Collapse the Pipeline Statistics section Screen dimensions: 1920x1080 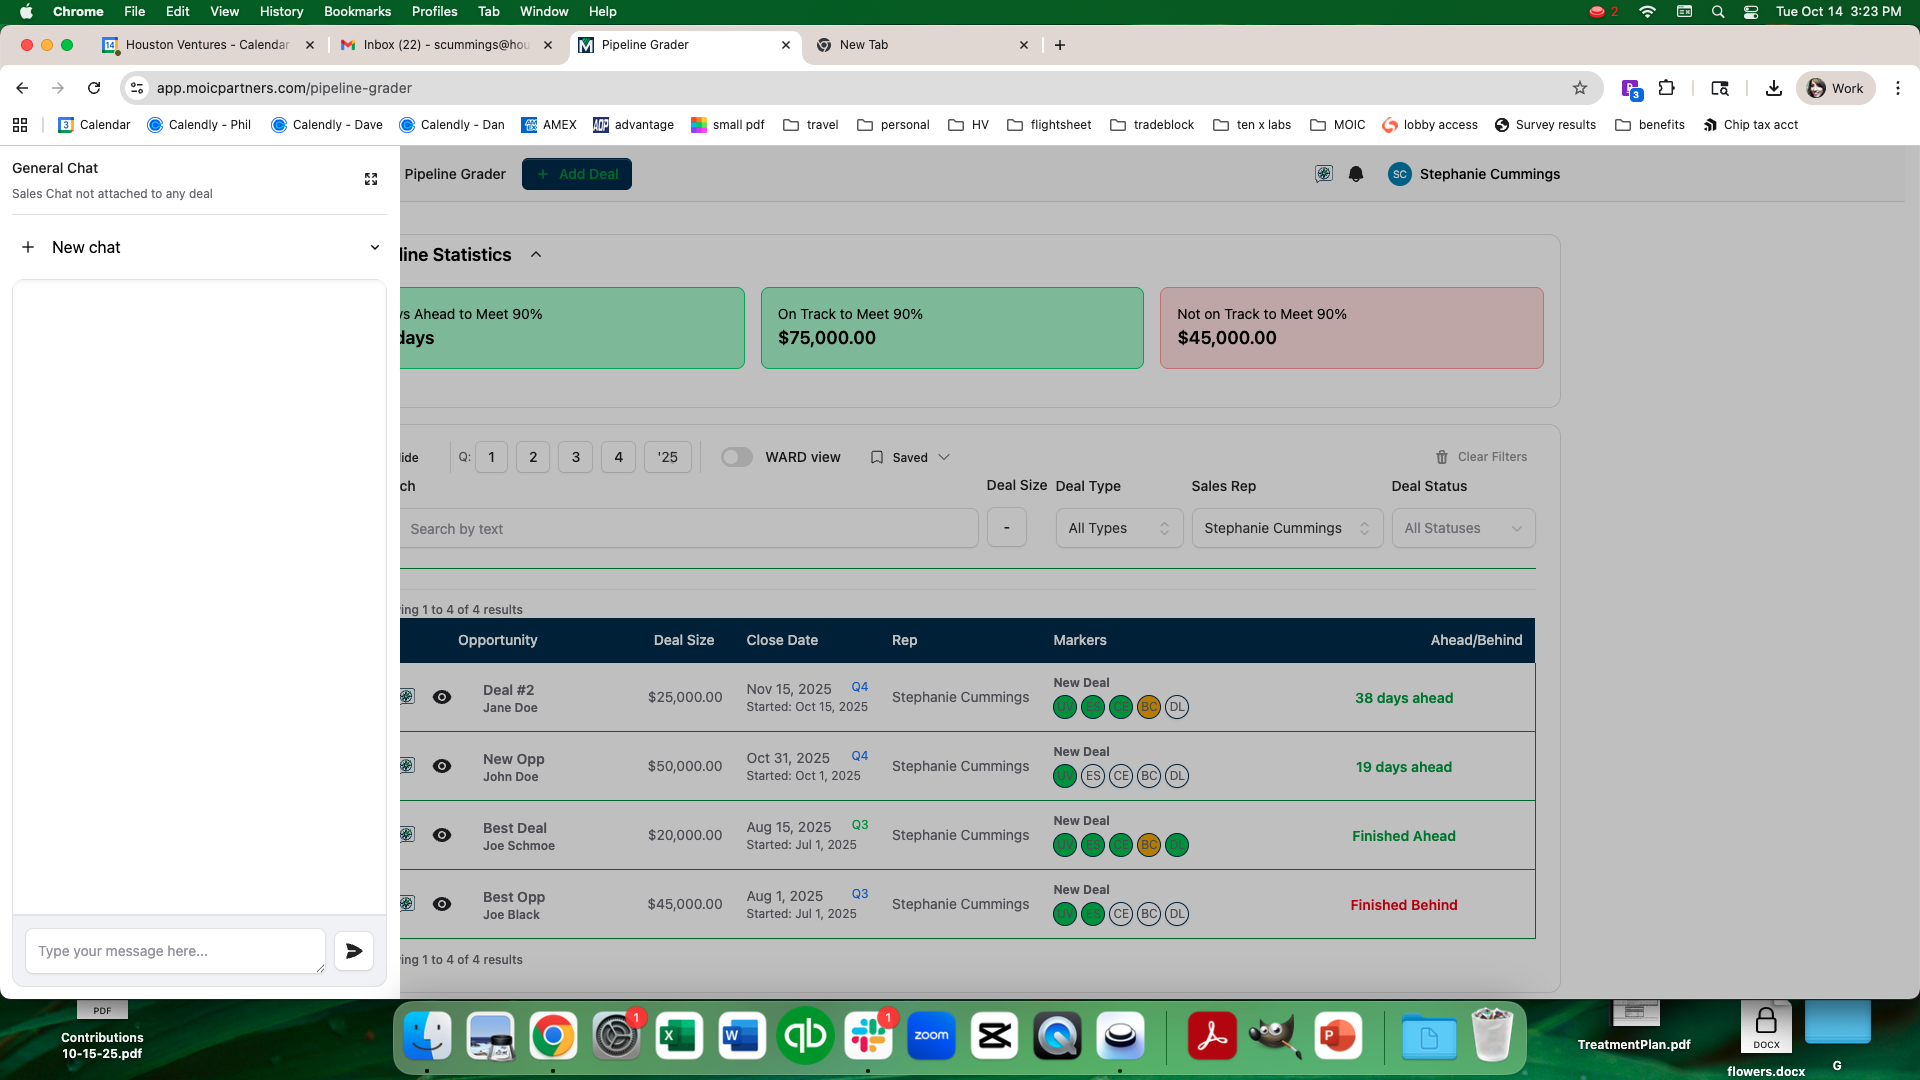(x=536, y=255)
